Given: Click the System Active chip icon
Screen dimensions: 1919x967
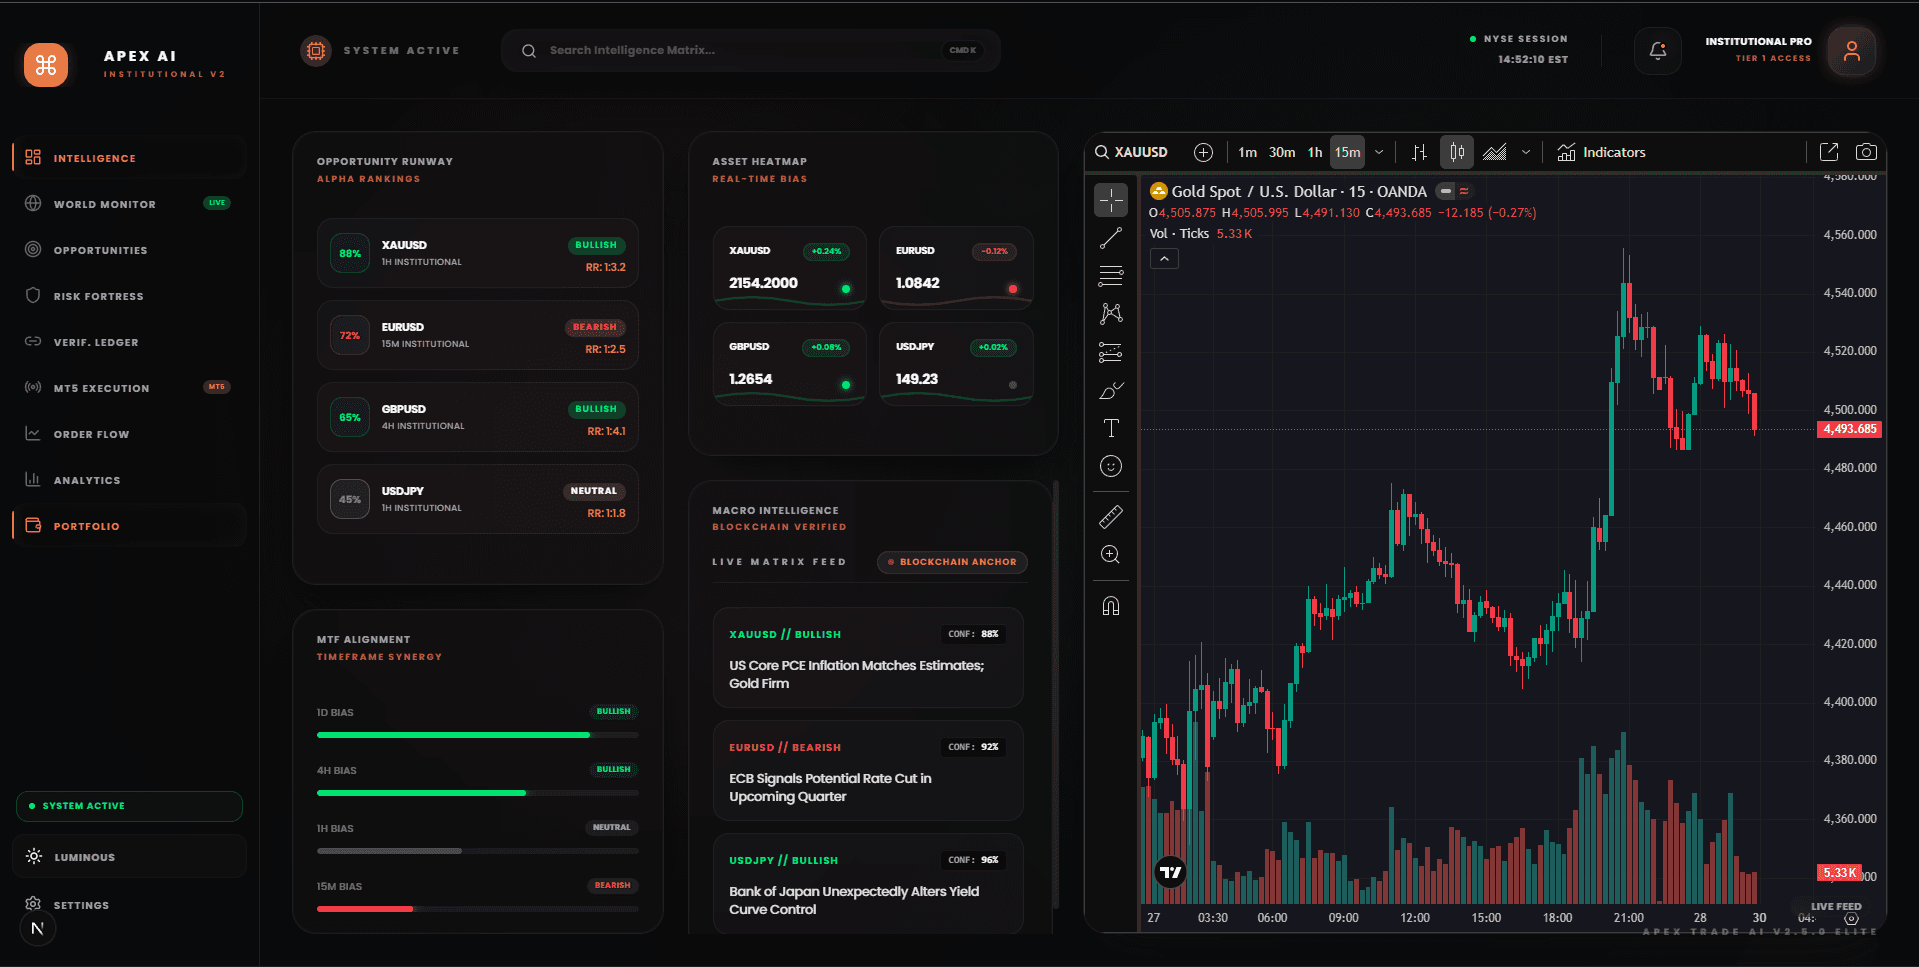Looking at the screenshot, I should coord(316,50).
